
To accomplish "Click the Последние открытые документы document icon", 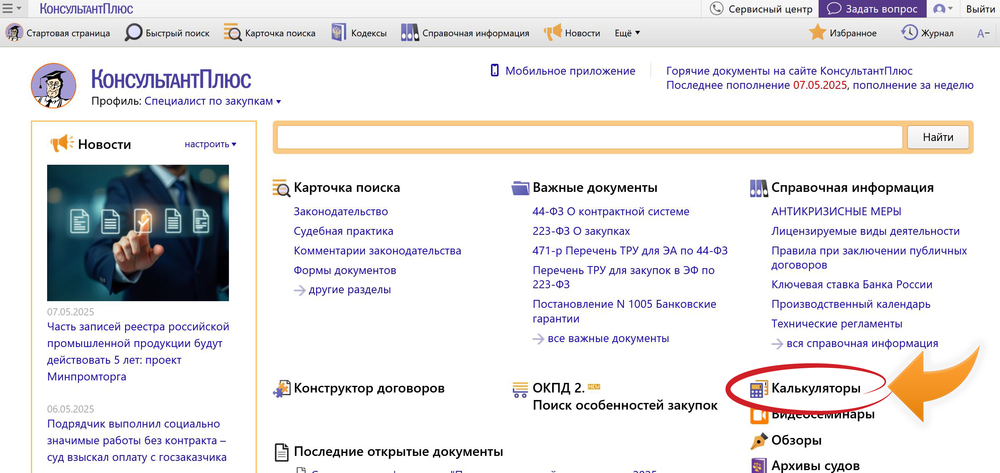I will [x=281, y=452].
